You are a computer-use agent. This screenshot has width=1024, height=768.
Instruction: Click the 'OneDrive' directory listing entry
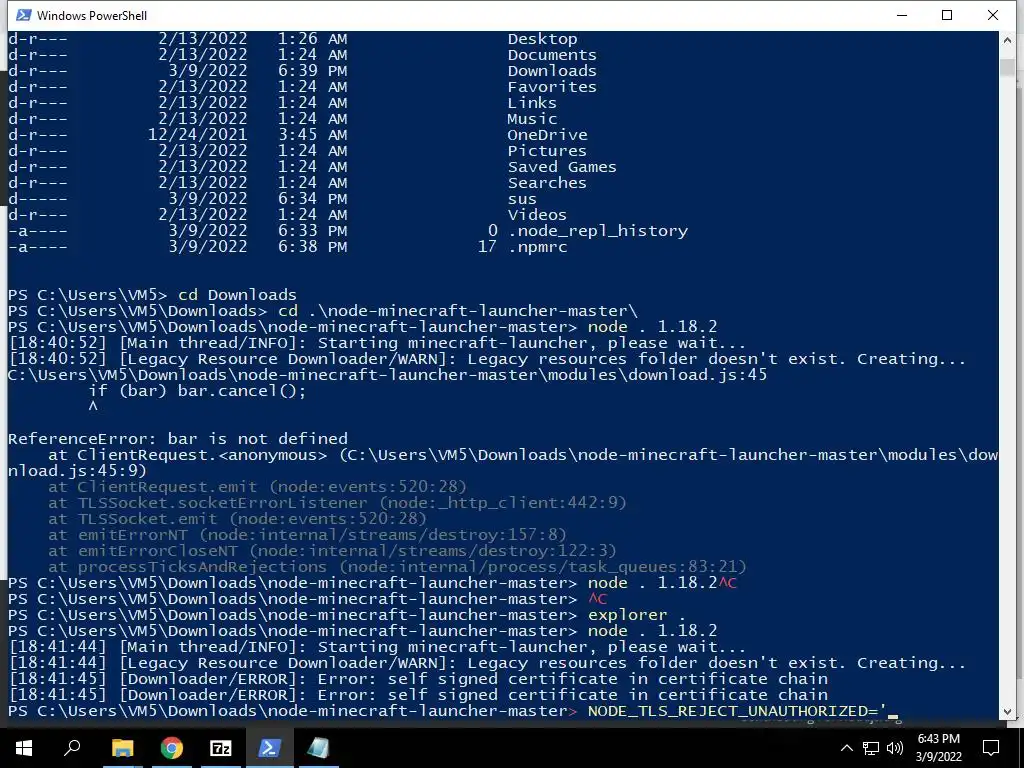(x=547, y=135)
